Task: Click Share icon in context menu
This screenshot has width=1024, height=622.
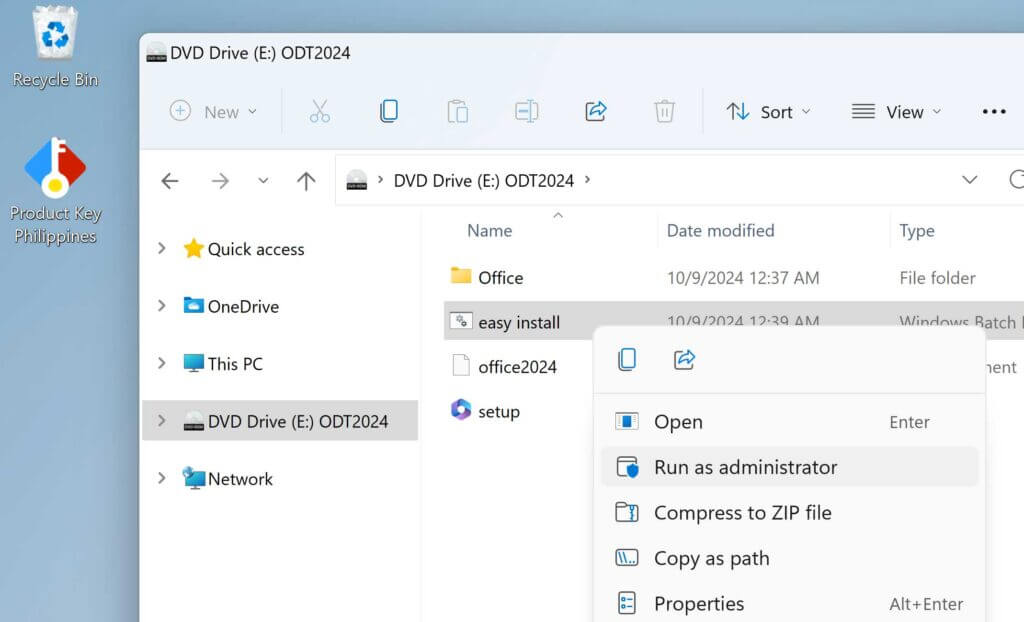Action: point(684,359)
